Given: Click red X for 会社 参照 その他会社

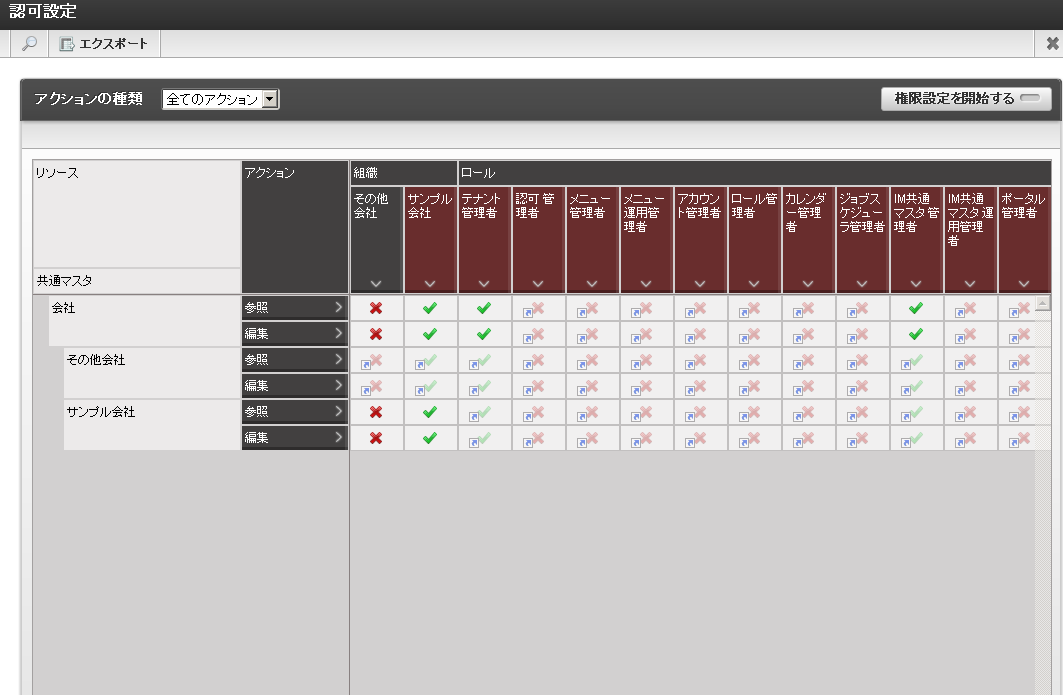Looking at the screenshot, I should (376, 308).
